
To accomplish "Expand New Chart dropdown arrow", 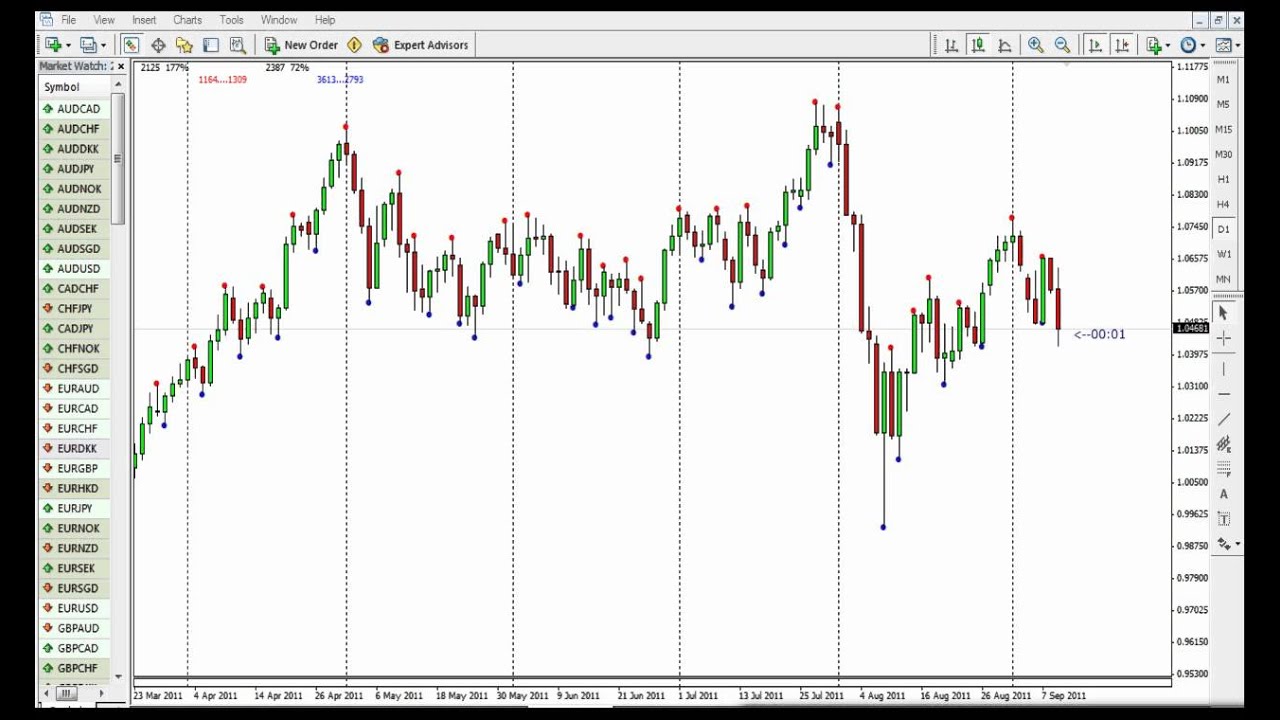I will pos(67,45).
